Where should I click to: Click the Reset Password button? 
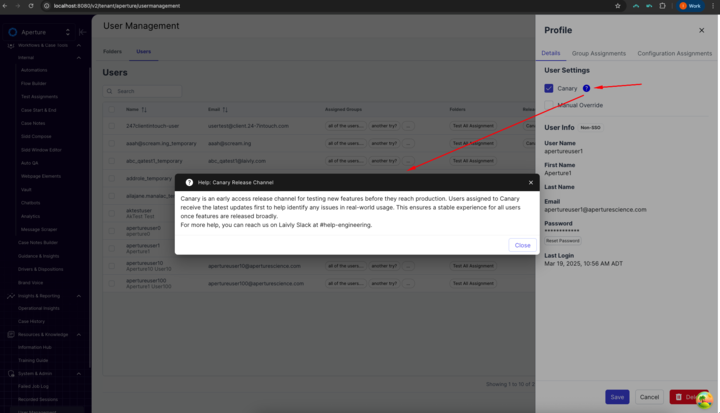point(562,241)
